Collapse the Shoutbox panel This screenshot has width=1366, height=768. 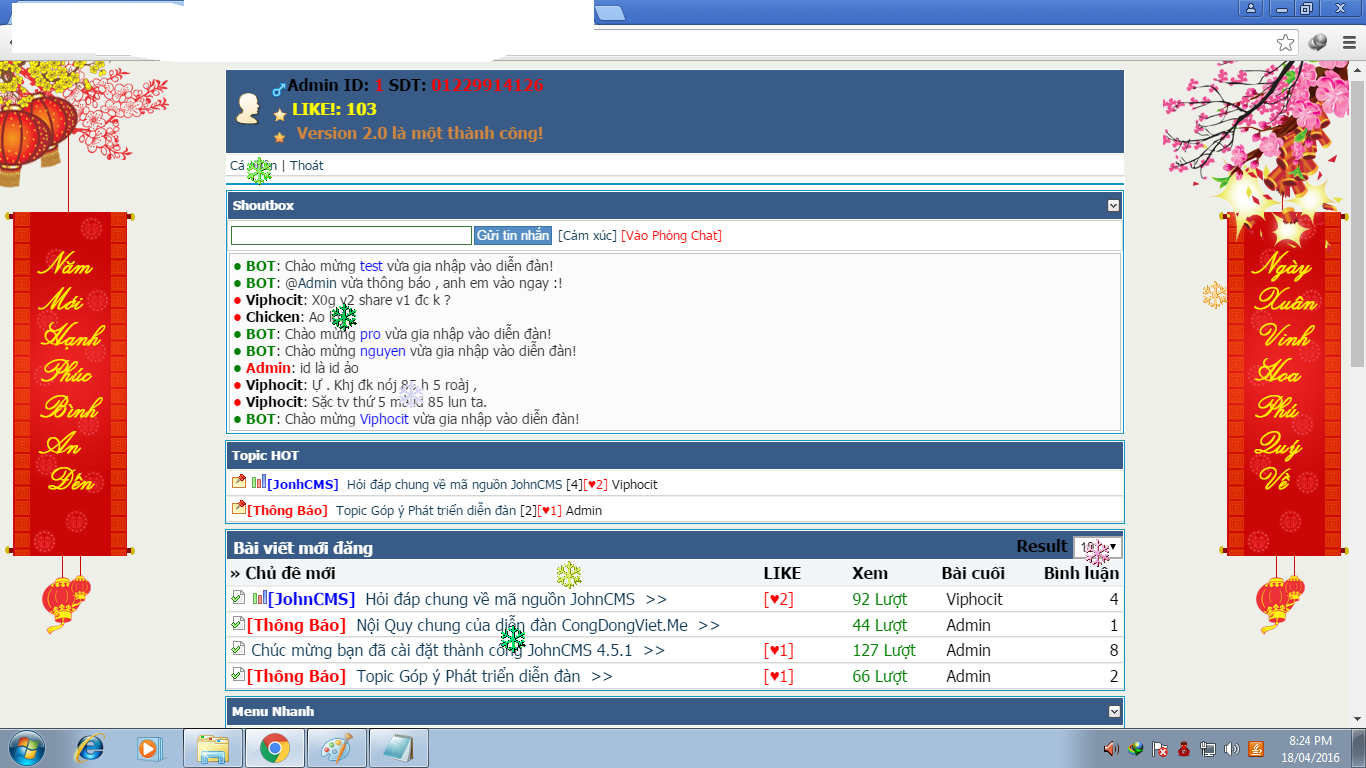tap(1113, 206)
